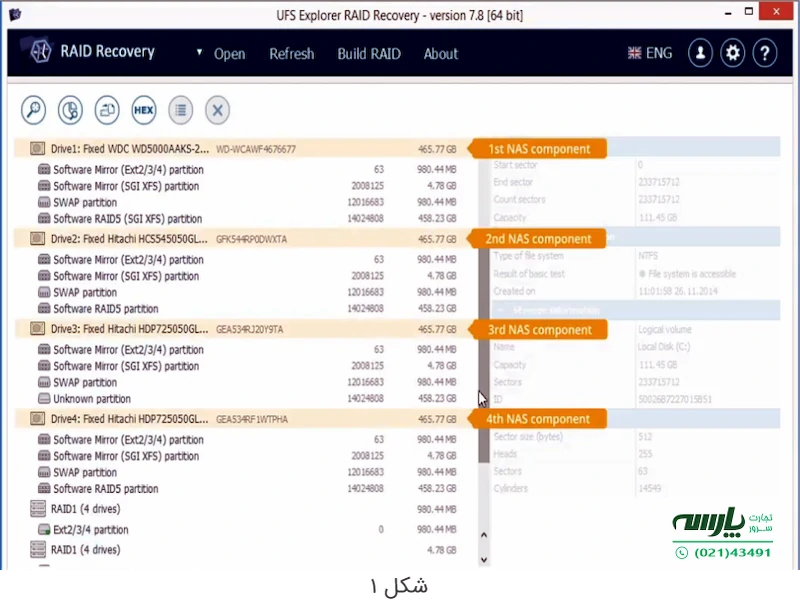Image resolution: width=800 pixels, height=600 pixels.
Task: Click the Logical volume value
Action: coord(665,330)
